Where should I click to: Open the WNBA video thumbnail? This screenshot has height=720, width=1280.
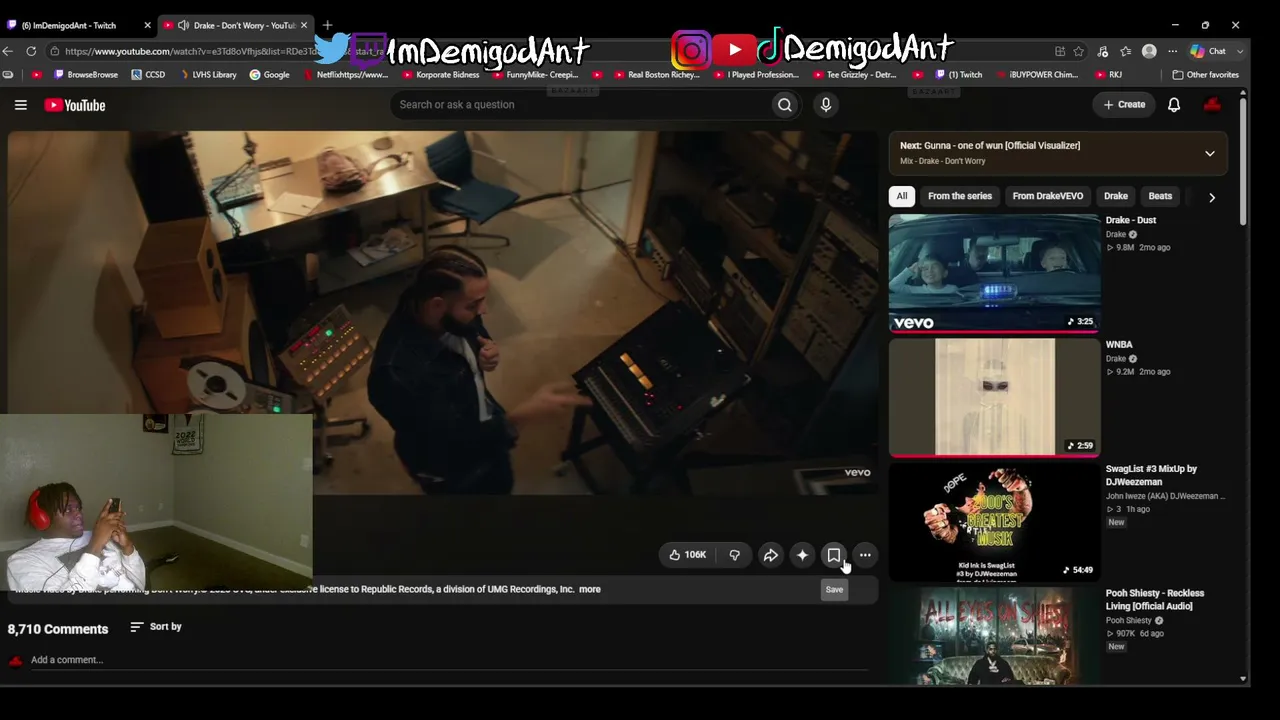pos(994,397)
